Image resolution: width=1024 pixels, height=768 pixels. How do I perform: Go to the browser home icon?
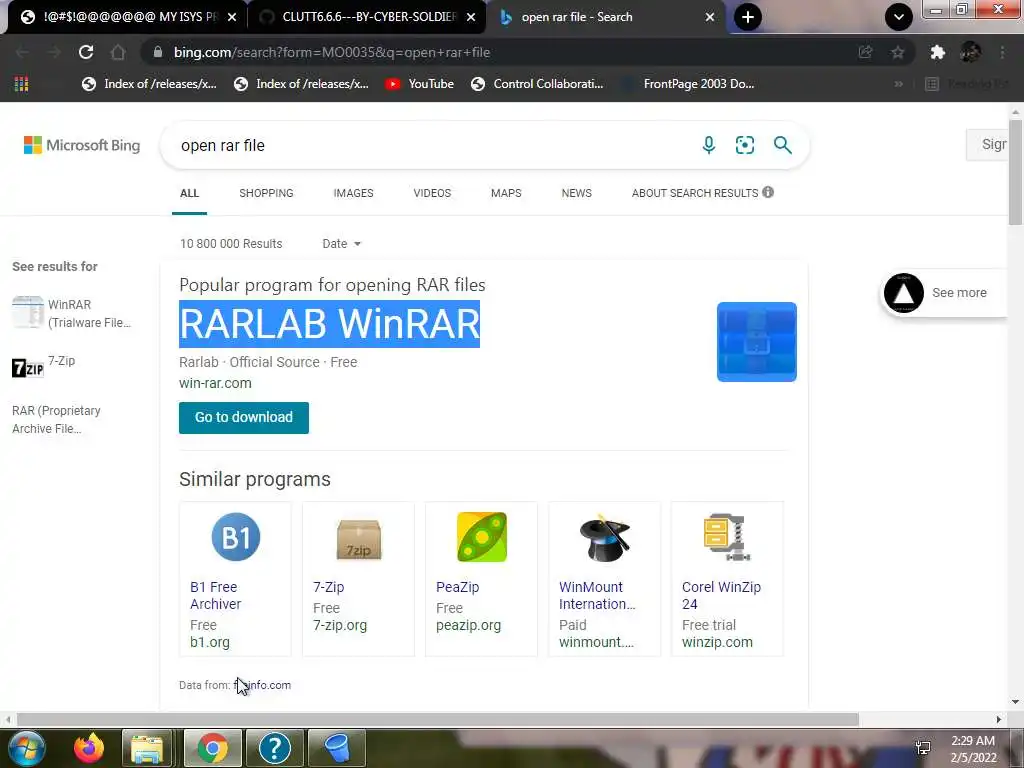[118, 52]
